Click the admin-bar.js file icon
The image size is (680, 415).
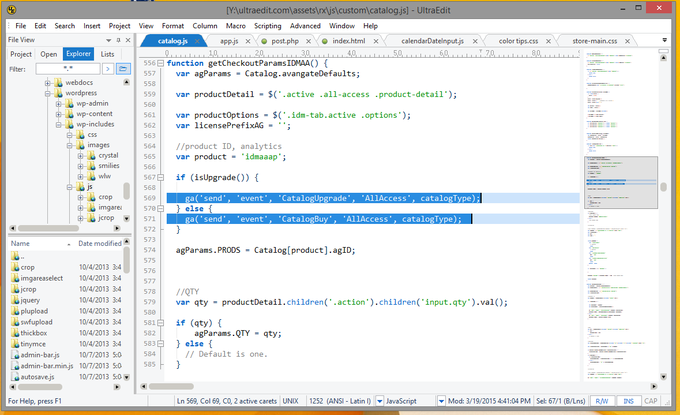(15, 355)
